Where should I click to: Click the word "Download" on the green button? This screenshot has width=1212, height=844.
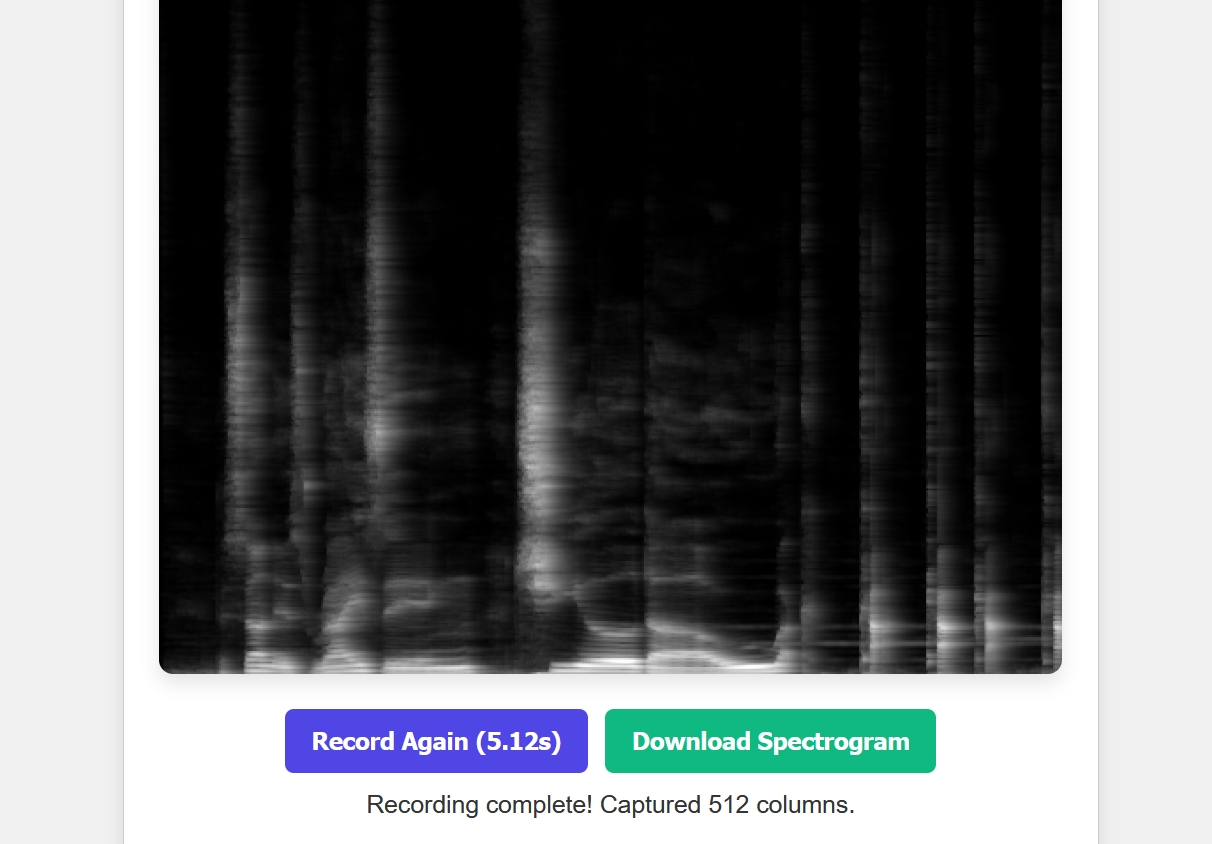click(x=691, y=741)
